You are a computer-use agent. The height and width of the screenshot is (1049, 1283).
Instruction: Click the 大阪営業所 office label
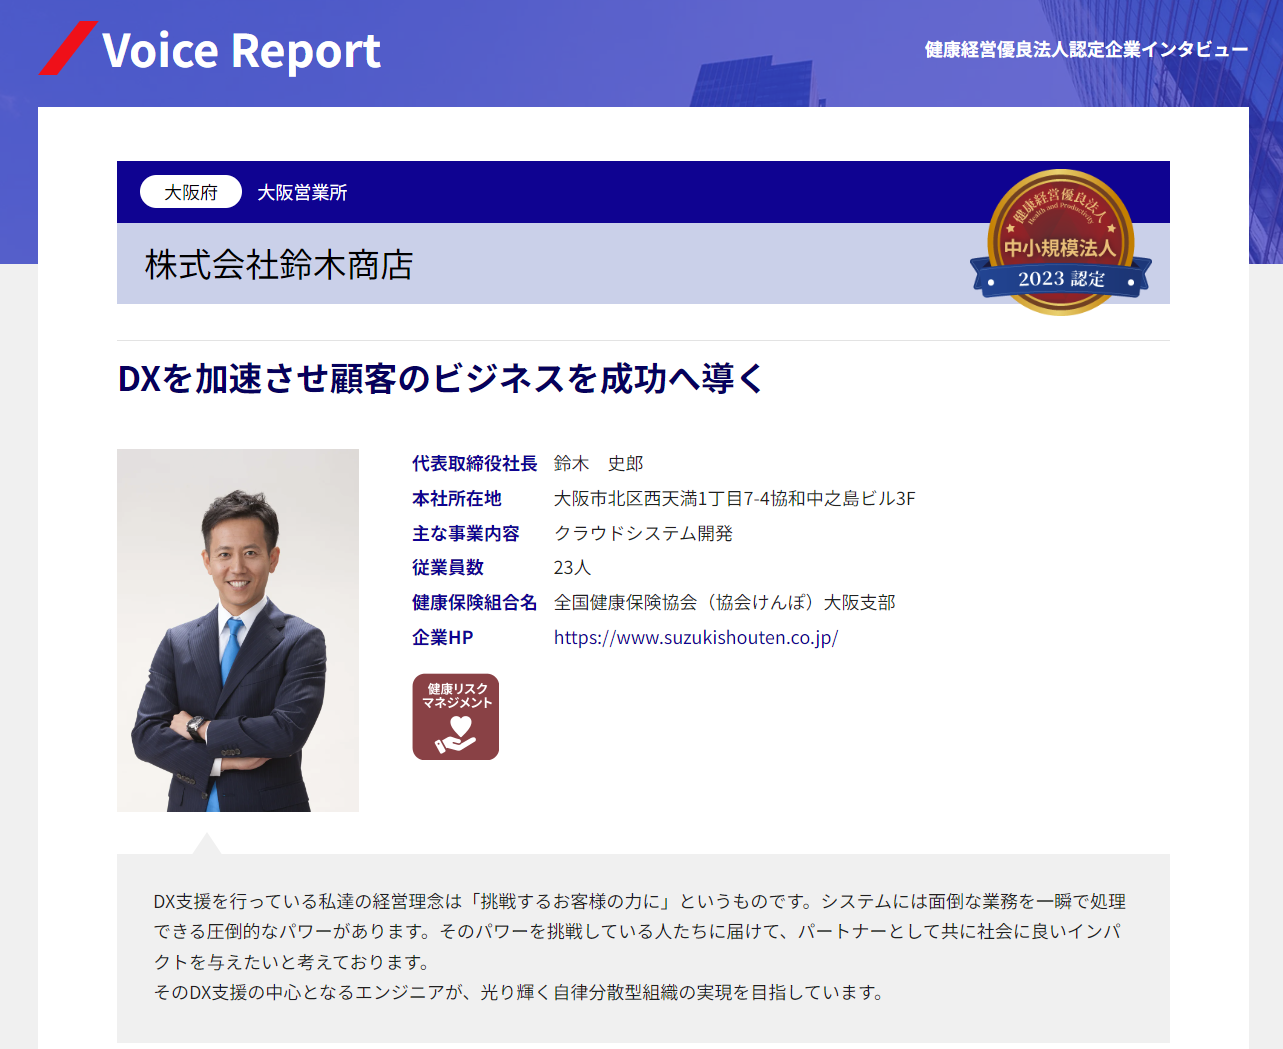302,192
